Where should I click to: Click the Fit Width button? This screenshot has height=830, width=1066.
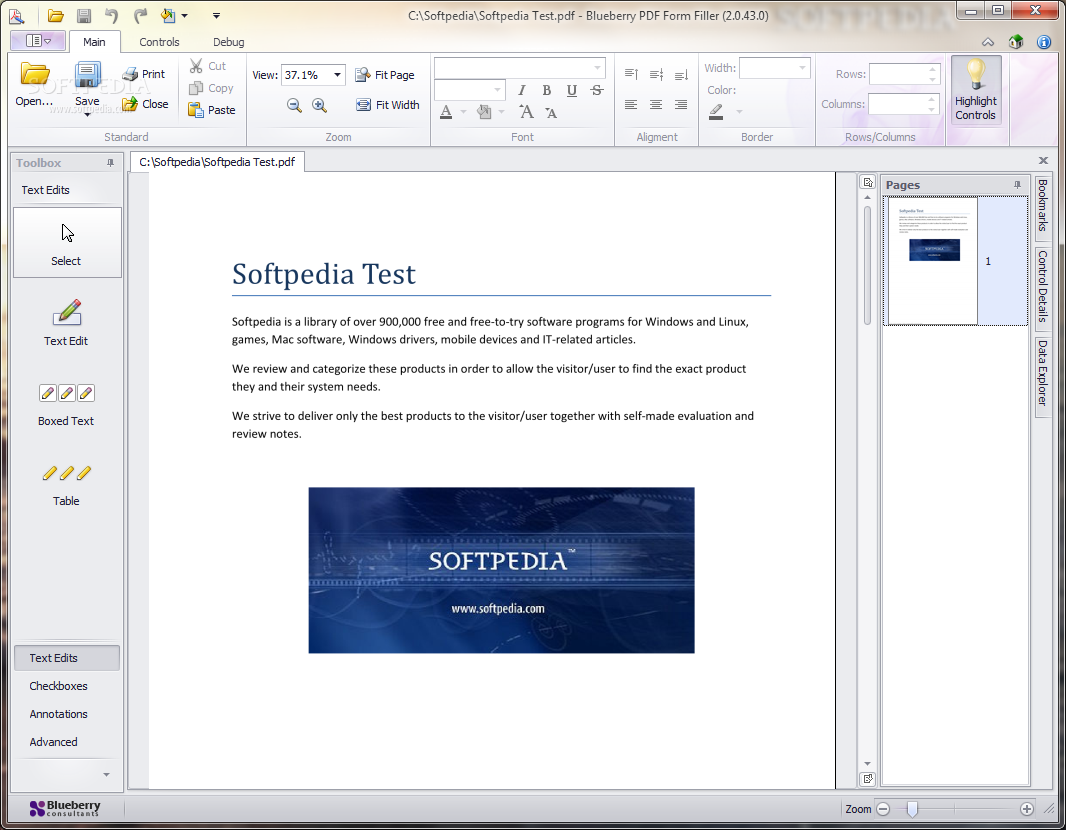click(388, 105)
